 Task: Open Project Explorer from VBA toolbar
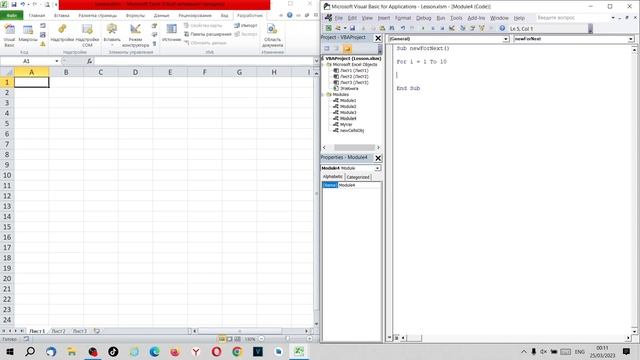pos(462,28)
